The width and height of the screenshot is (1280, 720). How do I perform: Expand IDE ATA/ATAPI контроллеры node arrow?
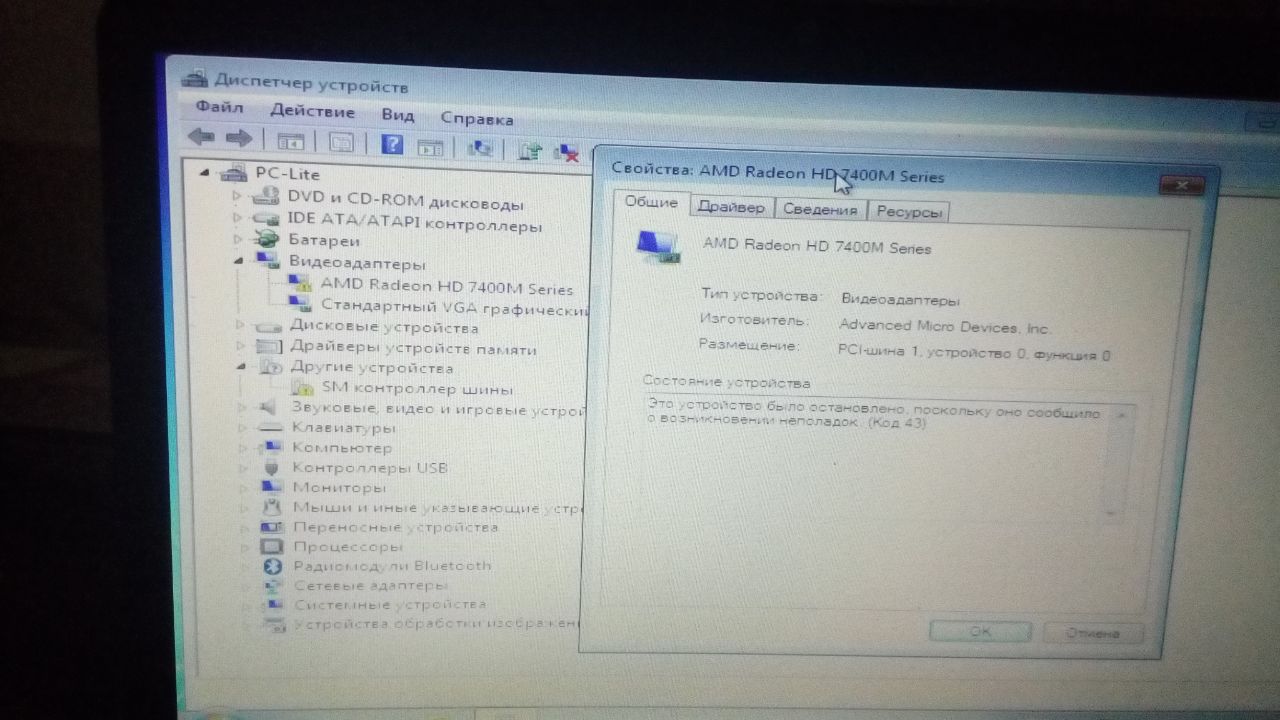(238, 216)
